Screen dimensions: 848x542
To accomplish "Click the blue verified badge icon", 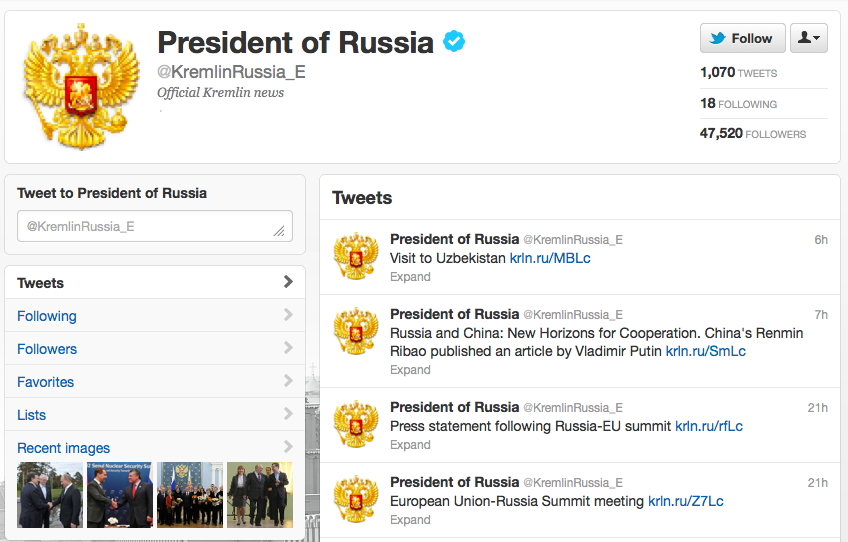I will 454,41.
